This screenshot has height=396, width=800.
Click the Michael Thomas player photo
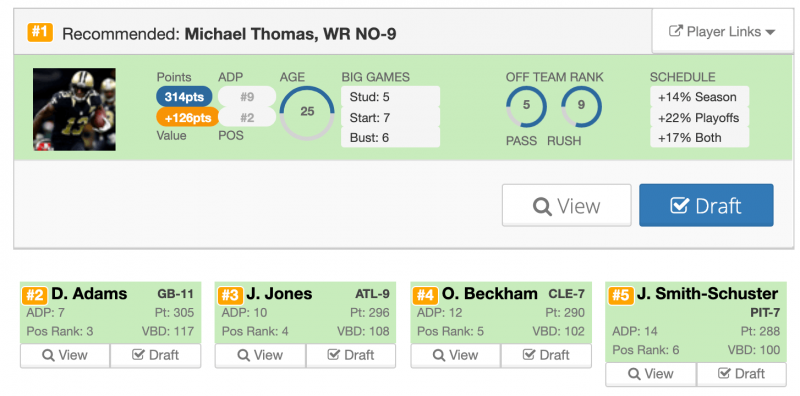(x=74, y=109)
